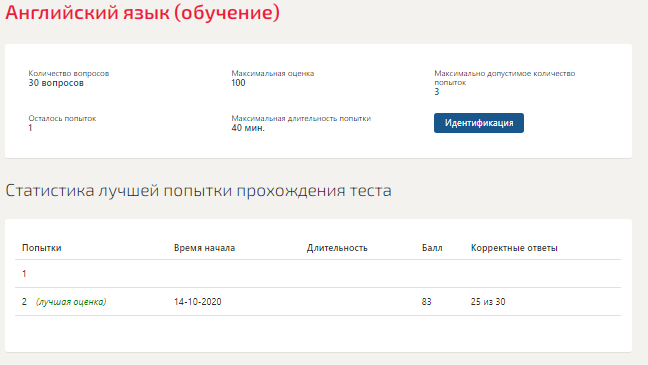Click the Корректные ответы column header

click(514, 248)
